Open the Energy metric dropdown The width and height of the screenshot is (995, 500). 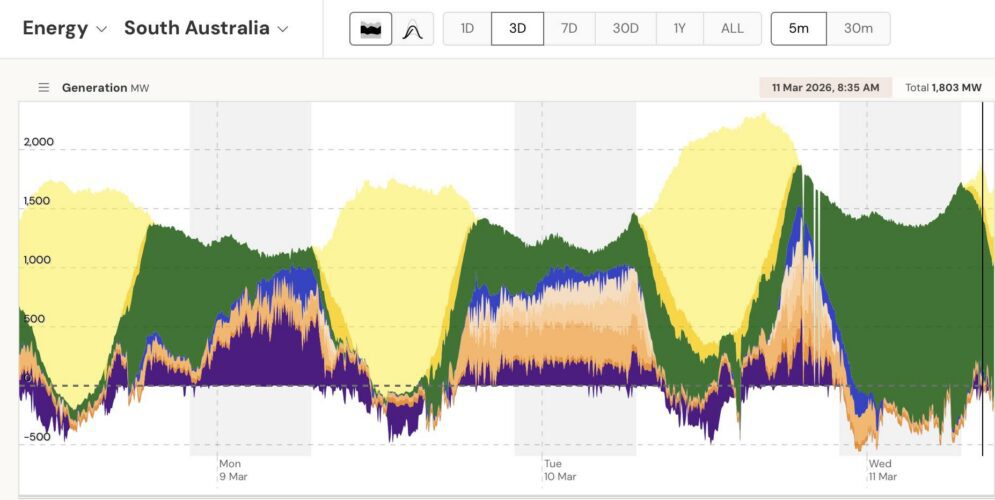[64, 28]
